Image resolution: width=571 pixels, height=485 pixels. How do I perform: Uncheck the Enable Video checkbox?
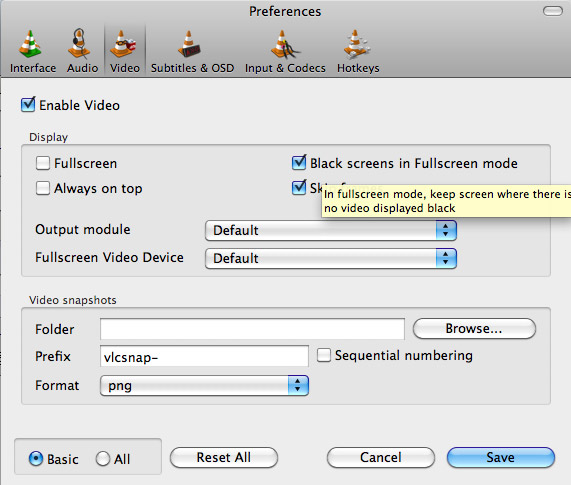28,105
